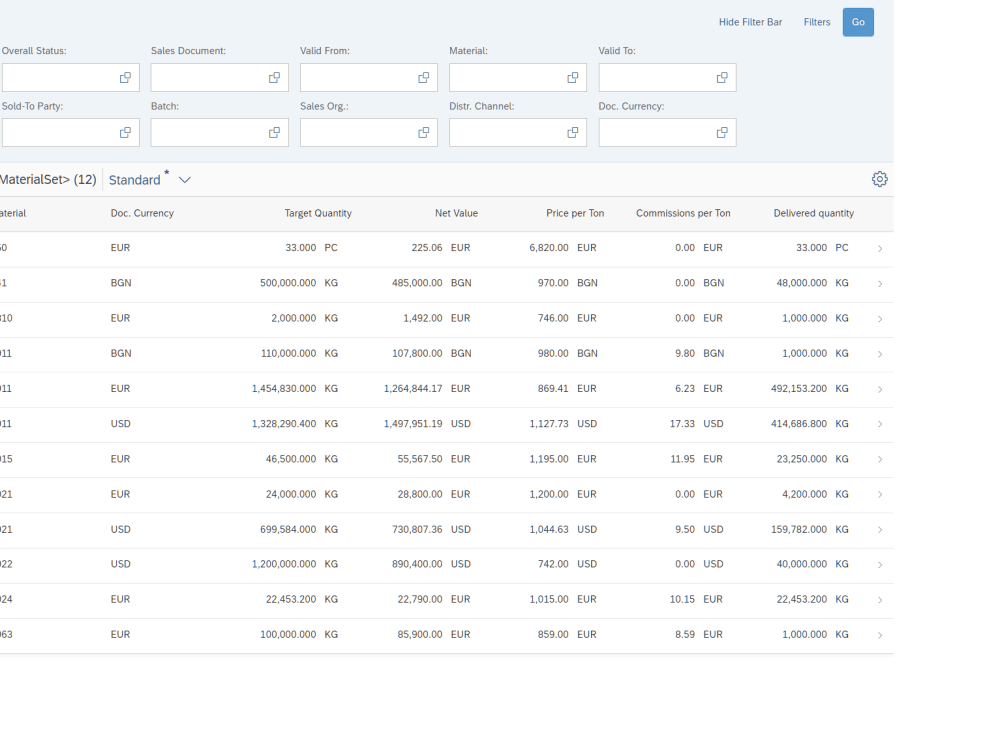This screenshot has height=750, width=1000.
Task: Open the table settings gear icon
Action: pos(879,179)
